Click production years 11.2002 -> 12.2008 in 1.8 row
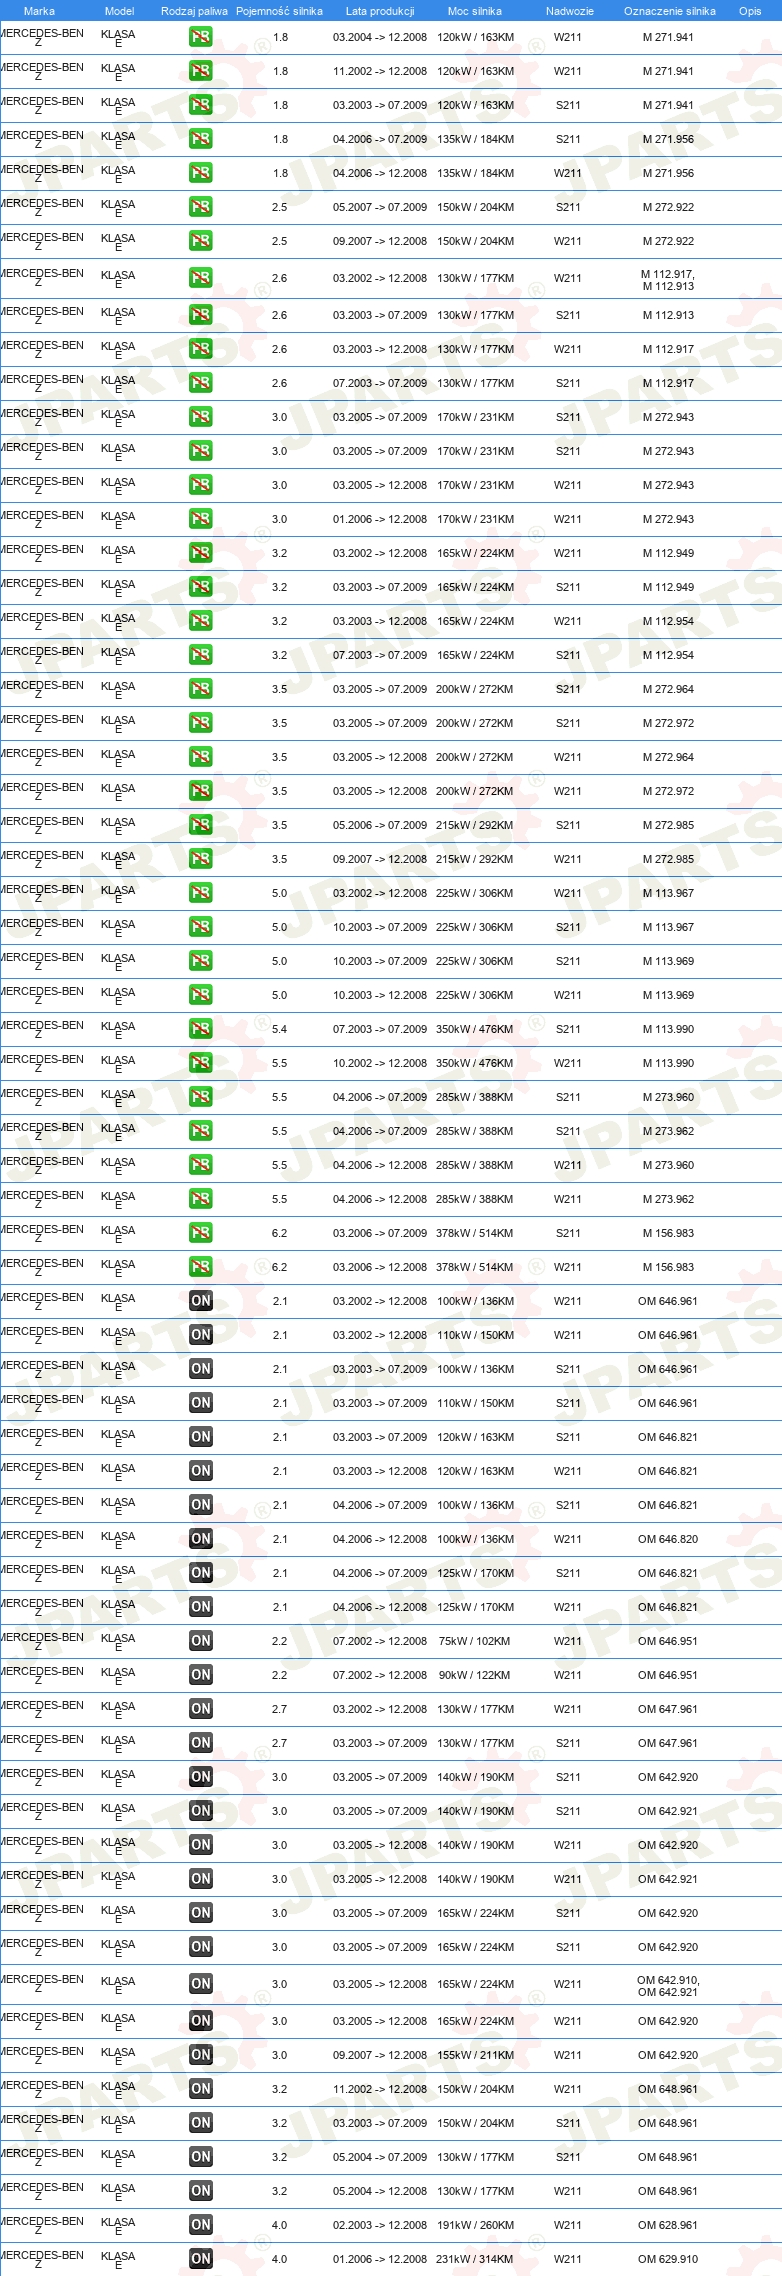 [x=380, y=71]
